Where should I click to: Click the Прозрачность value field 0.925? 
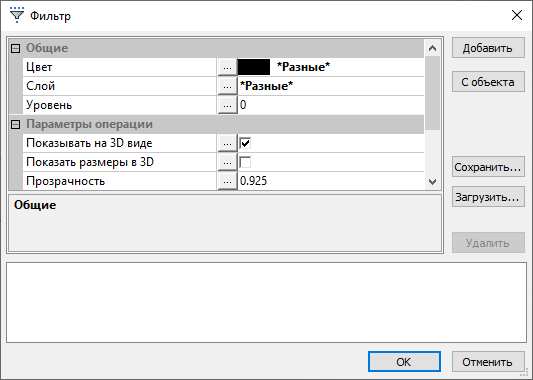[331, 181]
